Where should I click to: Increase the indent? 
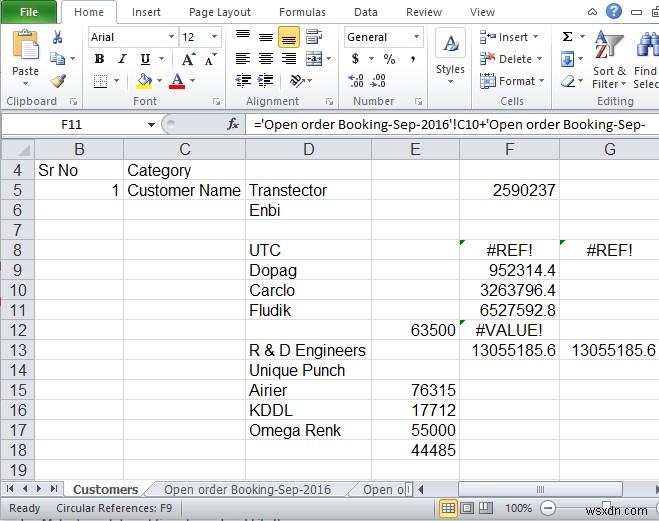pyautogui.click(x=266, y=80)
